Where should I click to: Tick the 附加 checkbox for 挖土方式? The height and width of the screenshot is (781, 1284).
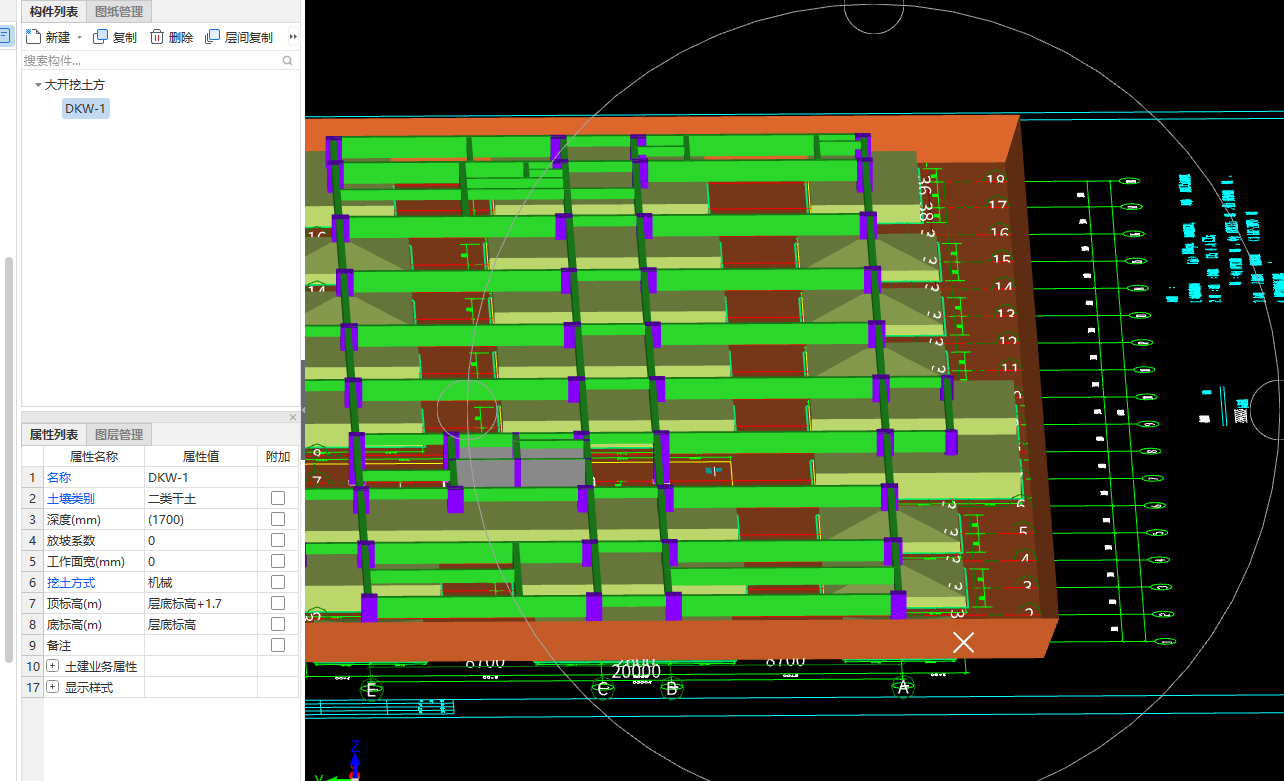[x=278, y=582]
